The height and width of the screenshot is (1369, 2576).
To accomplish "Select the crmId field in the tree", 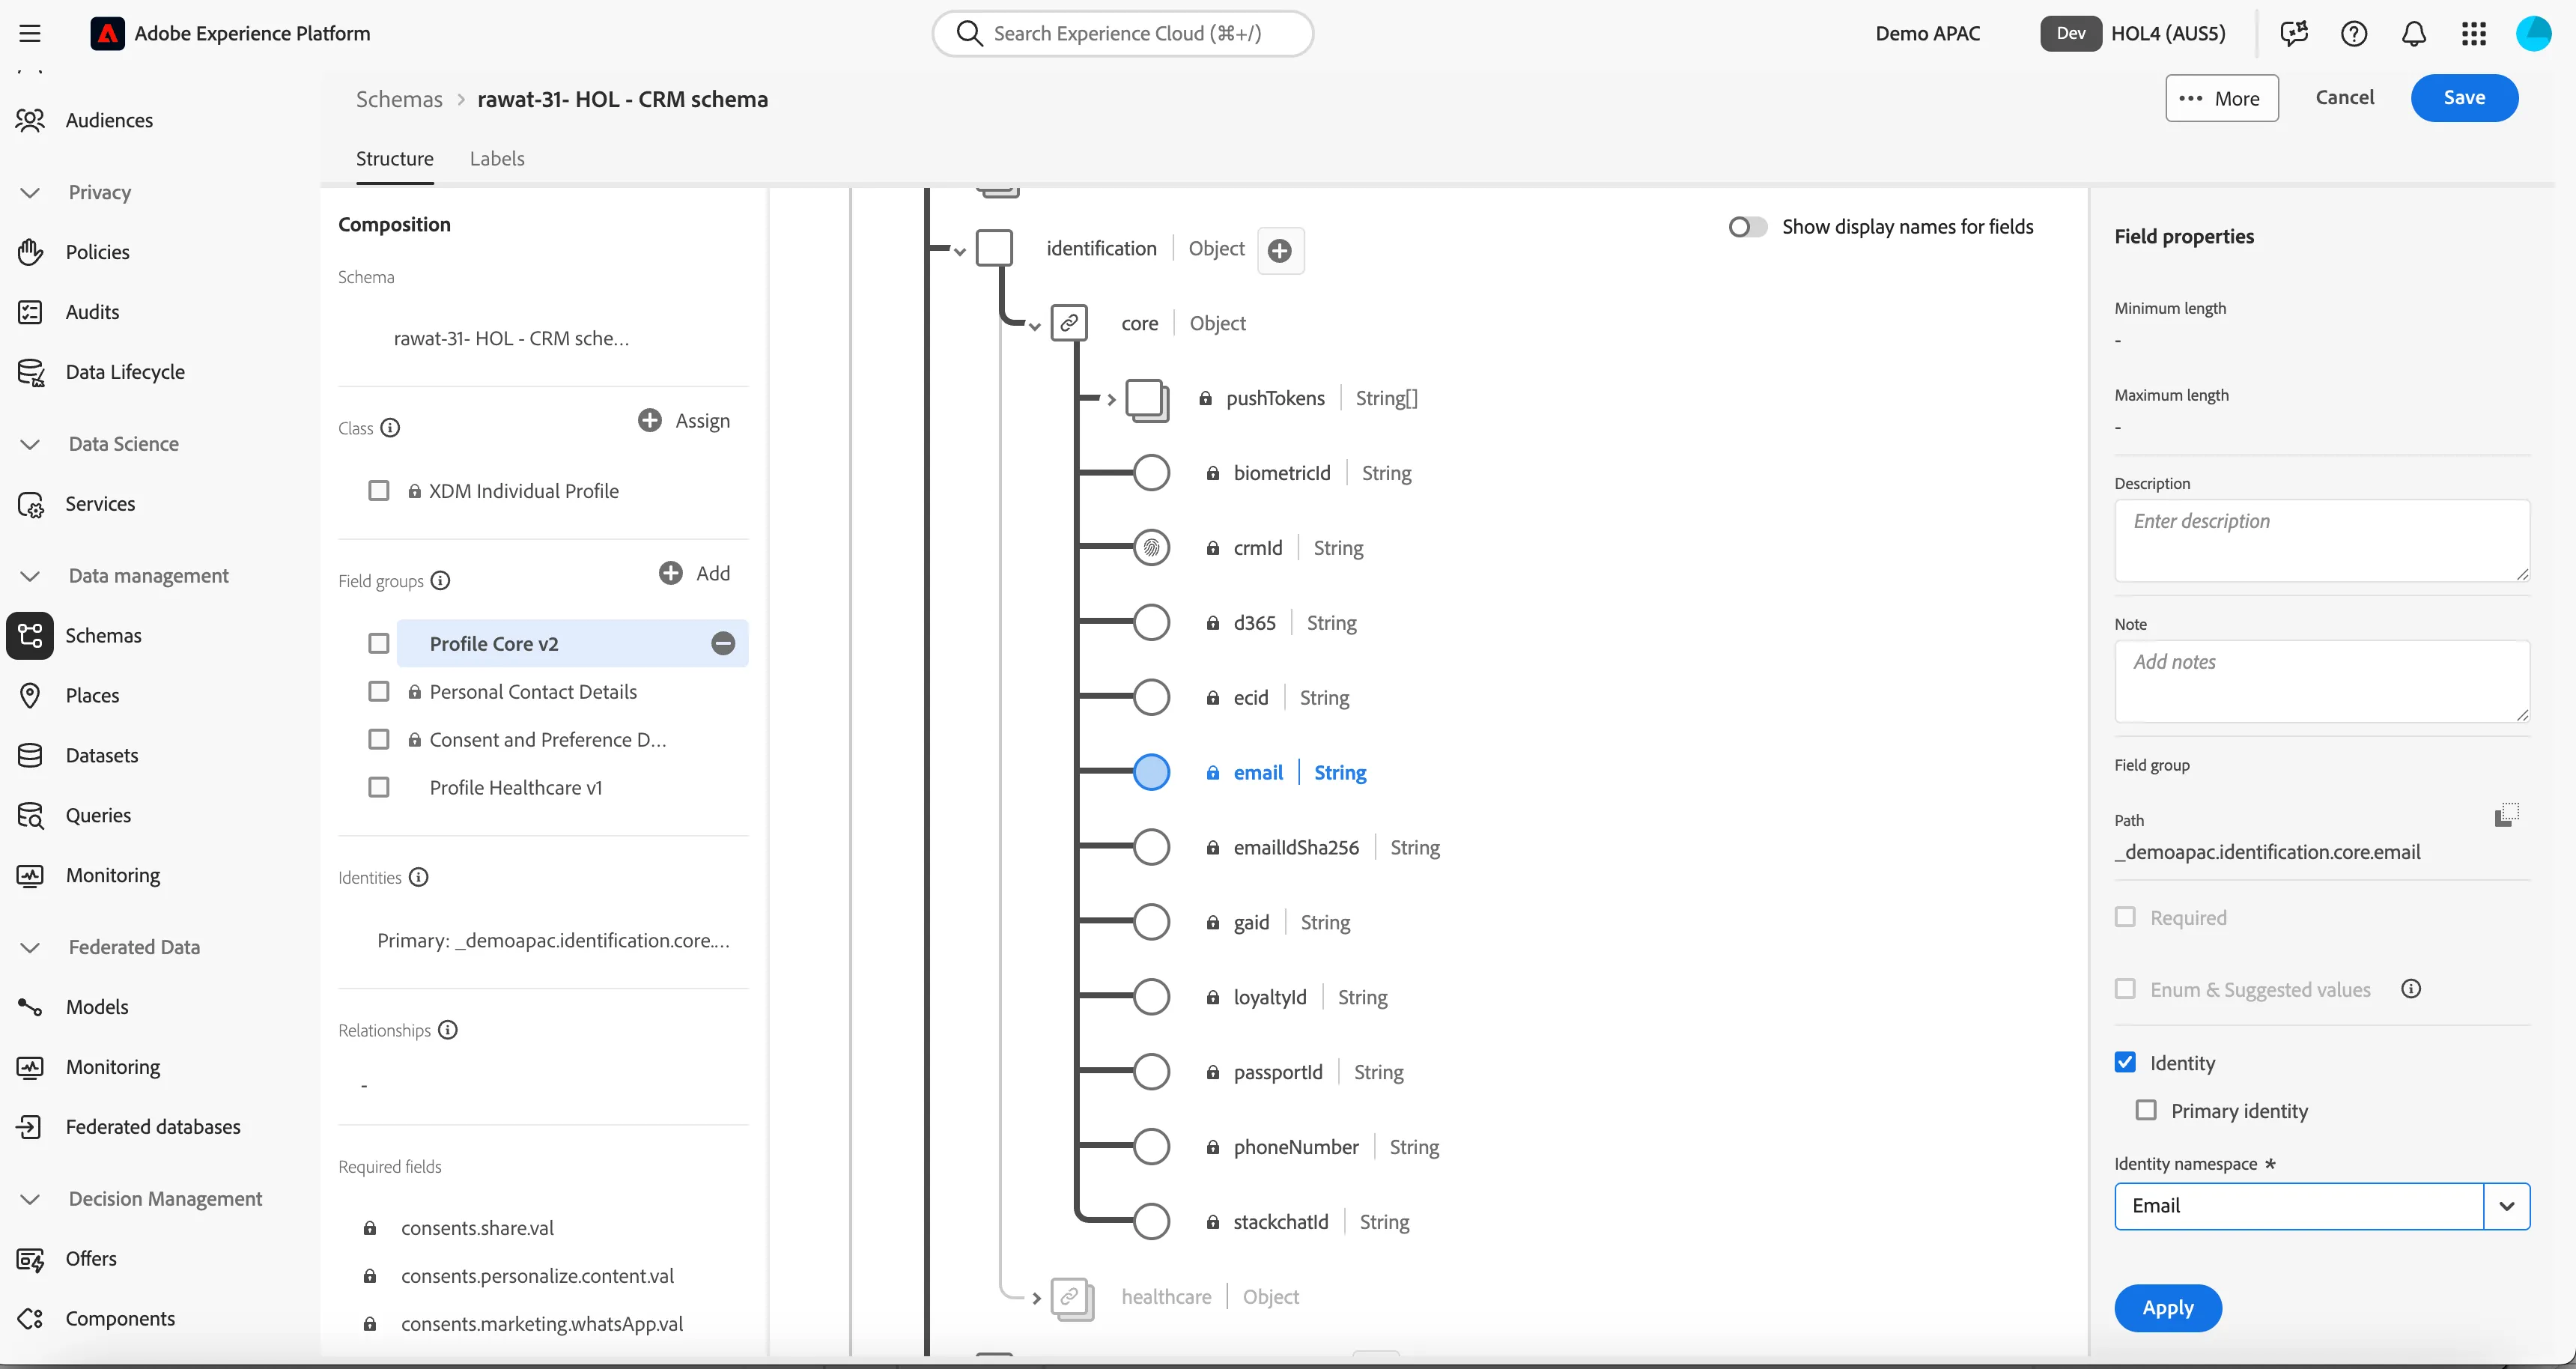I will coord(1256,548).
